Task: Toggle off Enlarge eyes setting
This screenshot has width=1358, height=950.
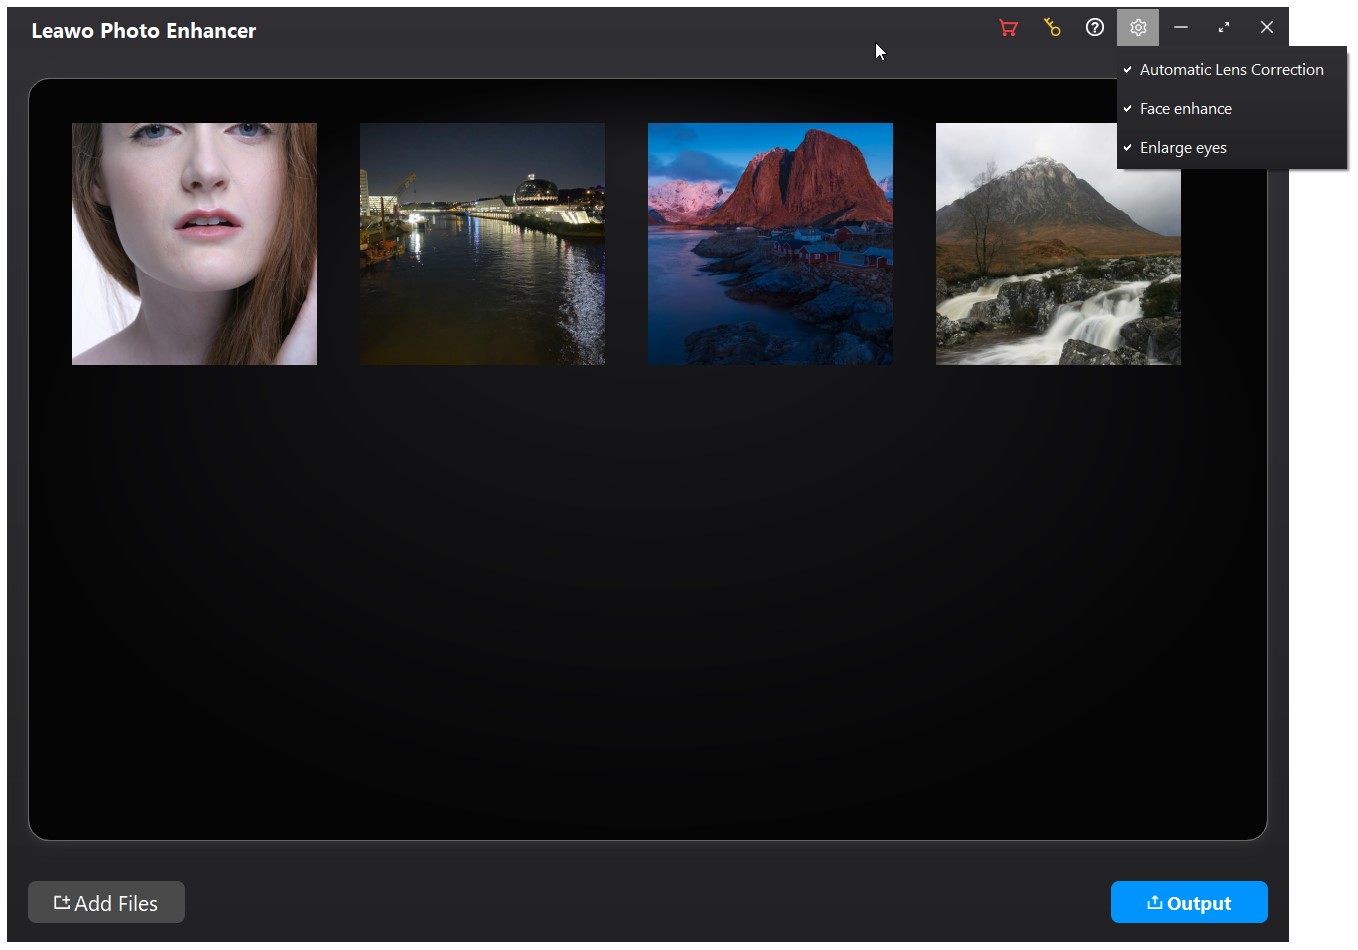Action: coord(1182,148)
